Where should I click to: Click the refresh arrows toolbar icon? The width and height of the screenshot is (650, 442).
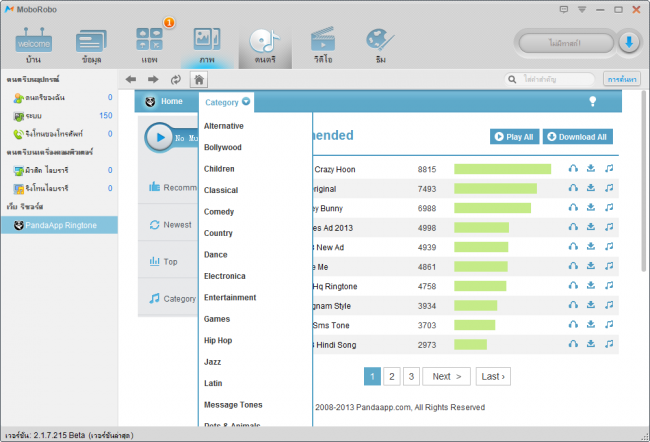176,80
